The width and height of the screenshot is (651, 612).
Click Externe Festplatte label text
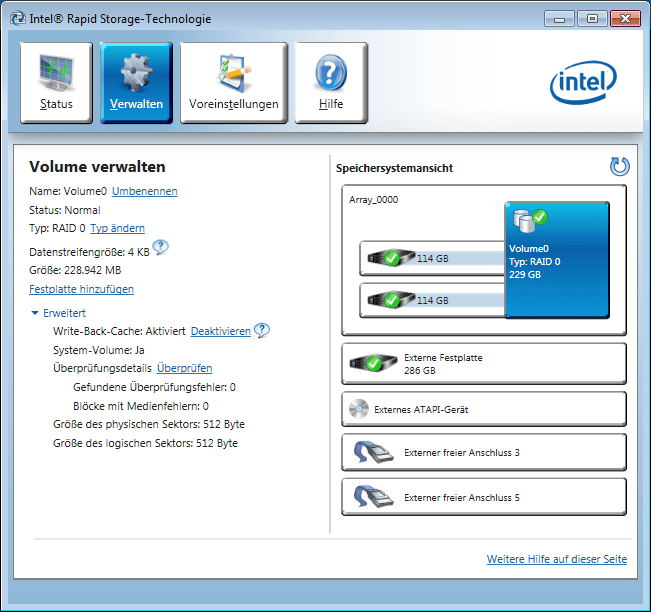pyautogui.click(x=443, y=357)
